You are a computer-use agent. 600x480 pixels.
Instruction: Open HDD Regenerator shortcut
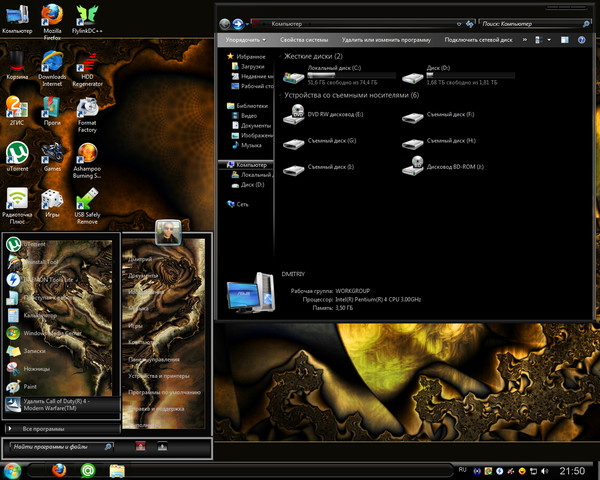coord(87,68)
